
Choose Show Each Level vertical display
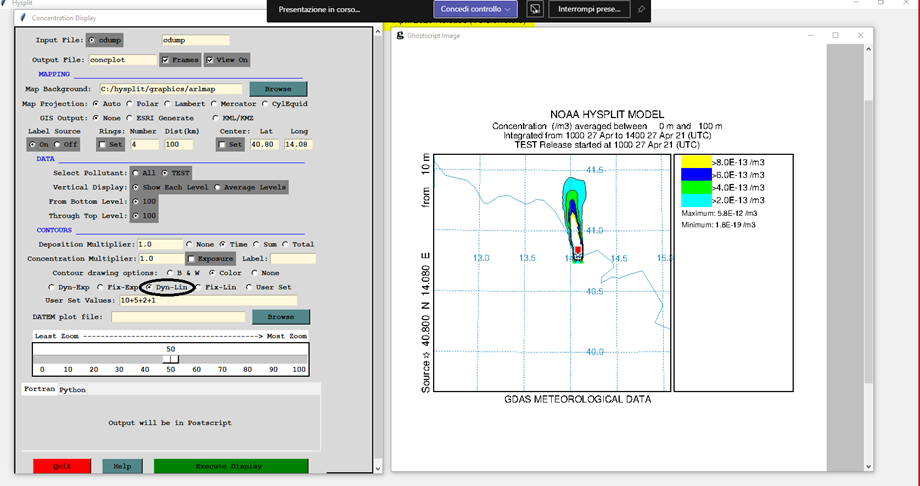click(x=136, y=187)
